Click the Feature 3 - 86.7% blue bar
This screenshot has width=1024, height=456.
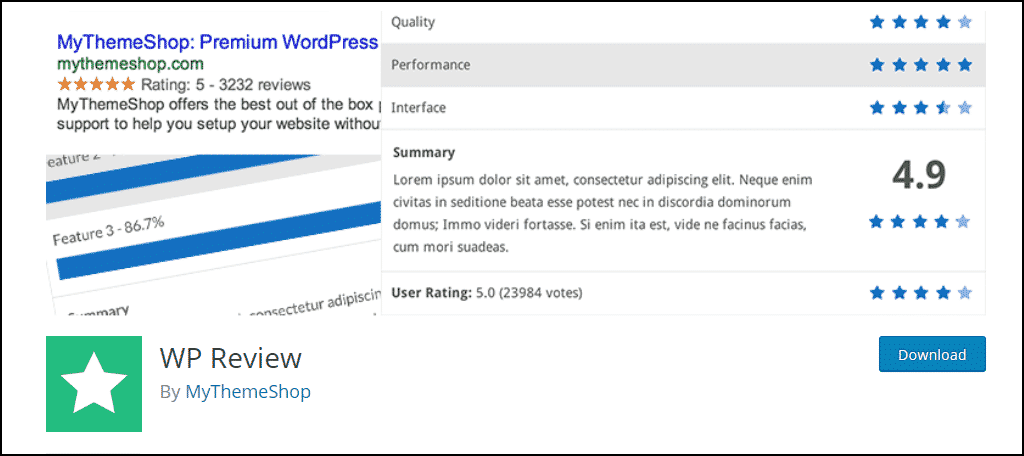point(219,242)
